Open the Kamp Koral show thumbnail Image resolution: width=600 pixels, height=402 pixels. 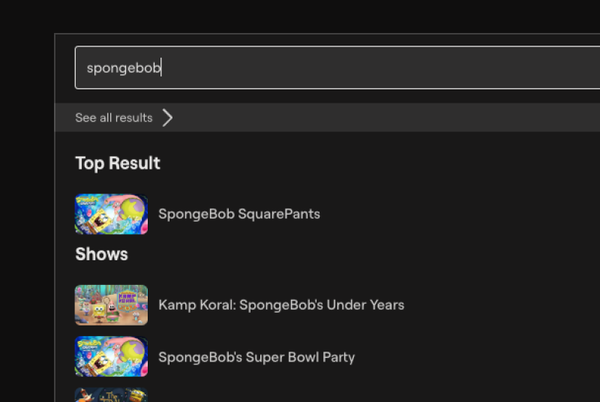coord(111,305)
